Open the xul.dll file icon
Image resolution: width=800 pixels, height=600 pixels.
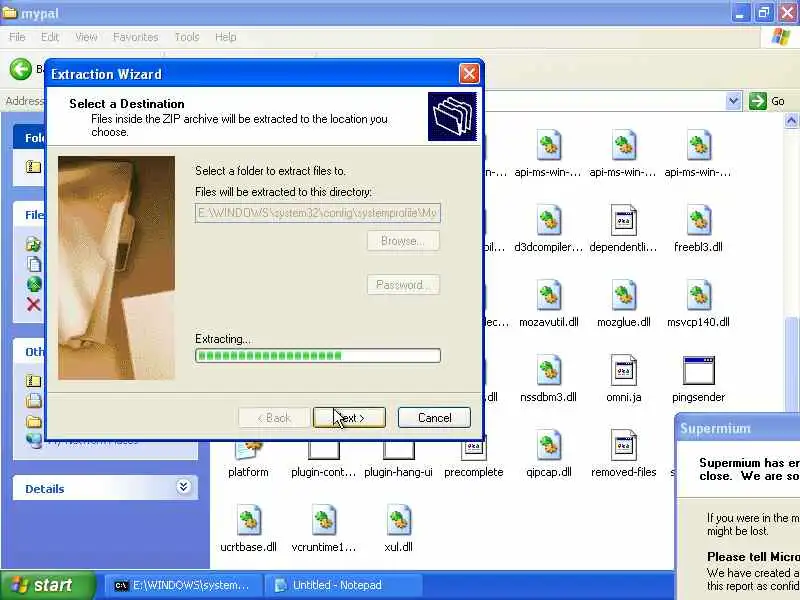point(398,520)
